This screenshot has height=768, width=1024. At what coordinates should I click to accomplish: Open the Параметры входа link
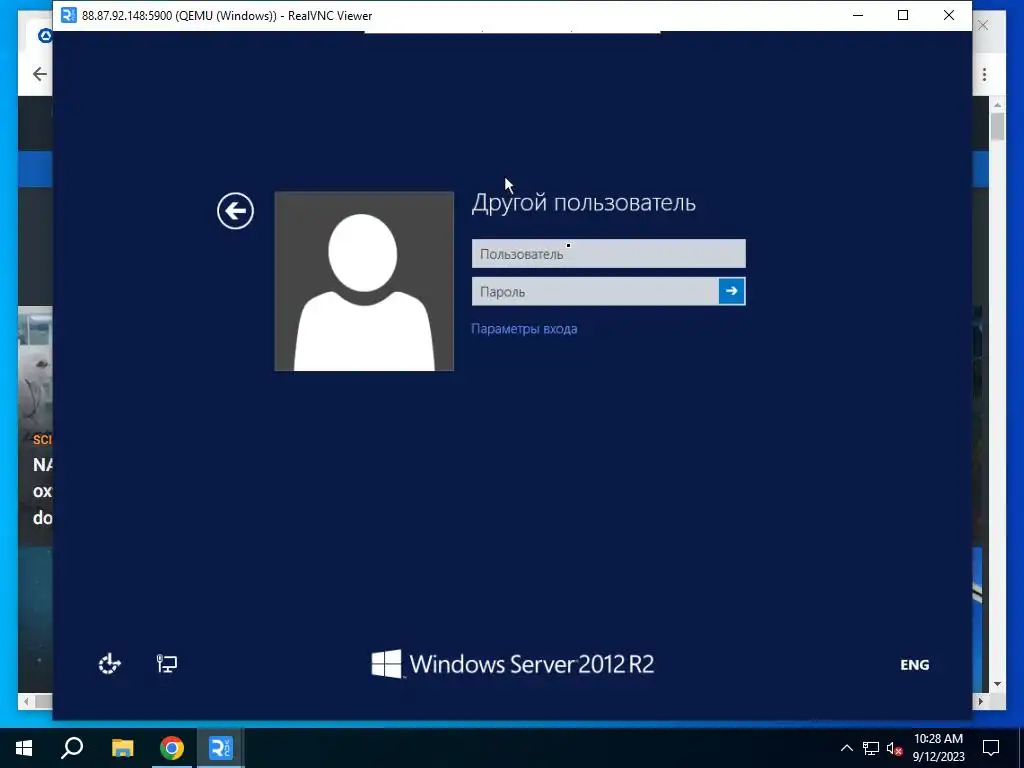pyautogui.click(x=524, y=329)
